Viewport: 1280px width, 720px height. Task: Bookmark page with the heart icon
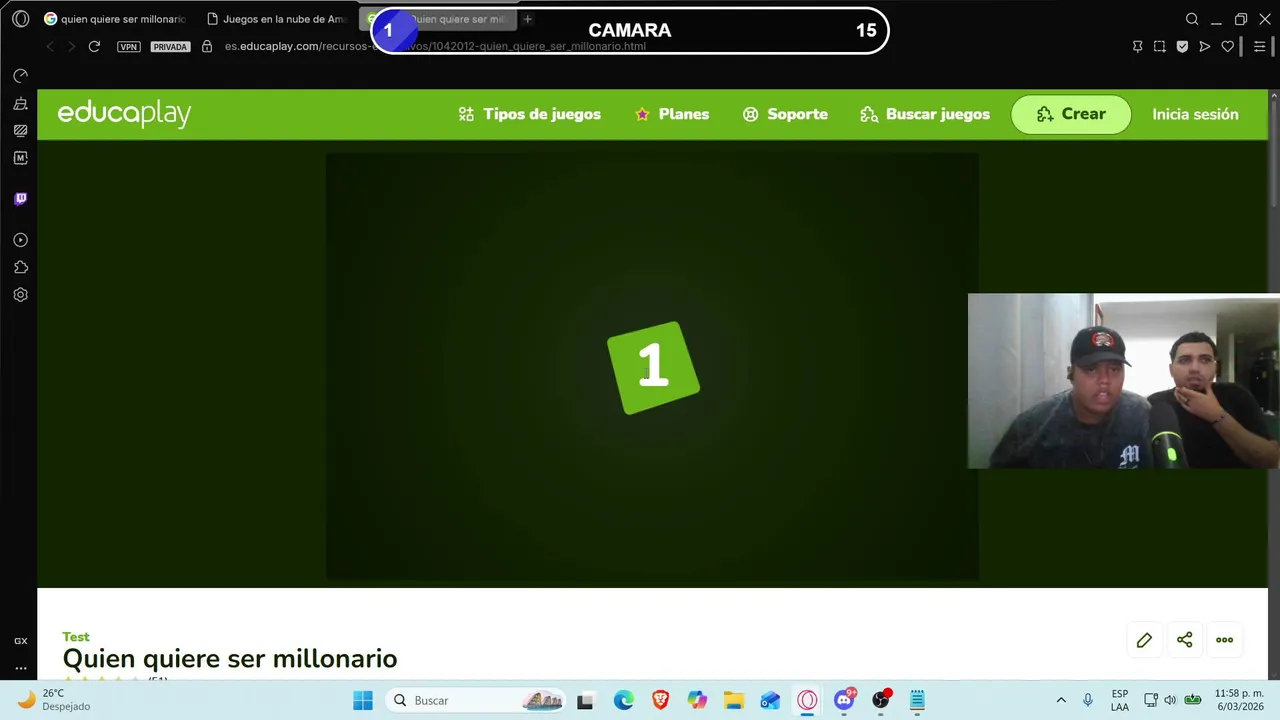(x=1228, y=46)
